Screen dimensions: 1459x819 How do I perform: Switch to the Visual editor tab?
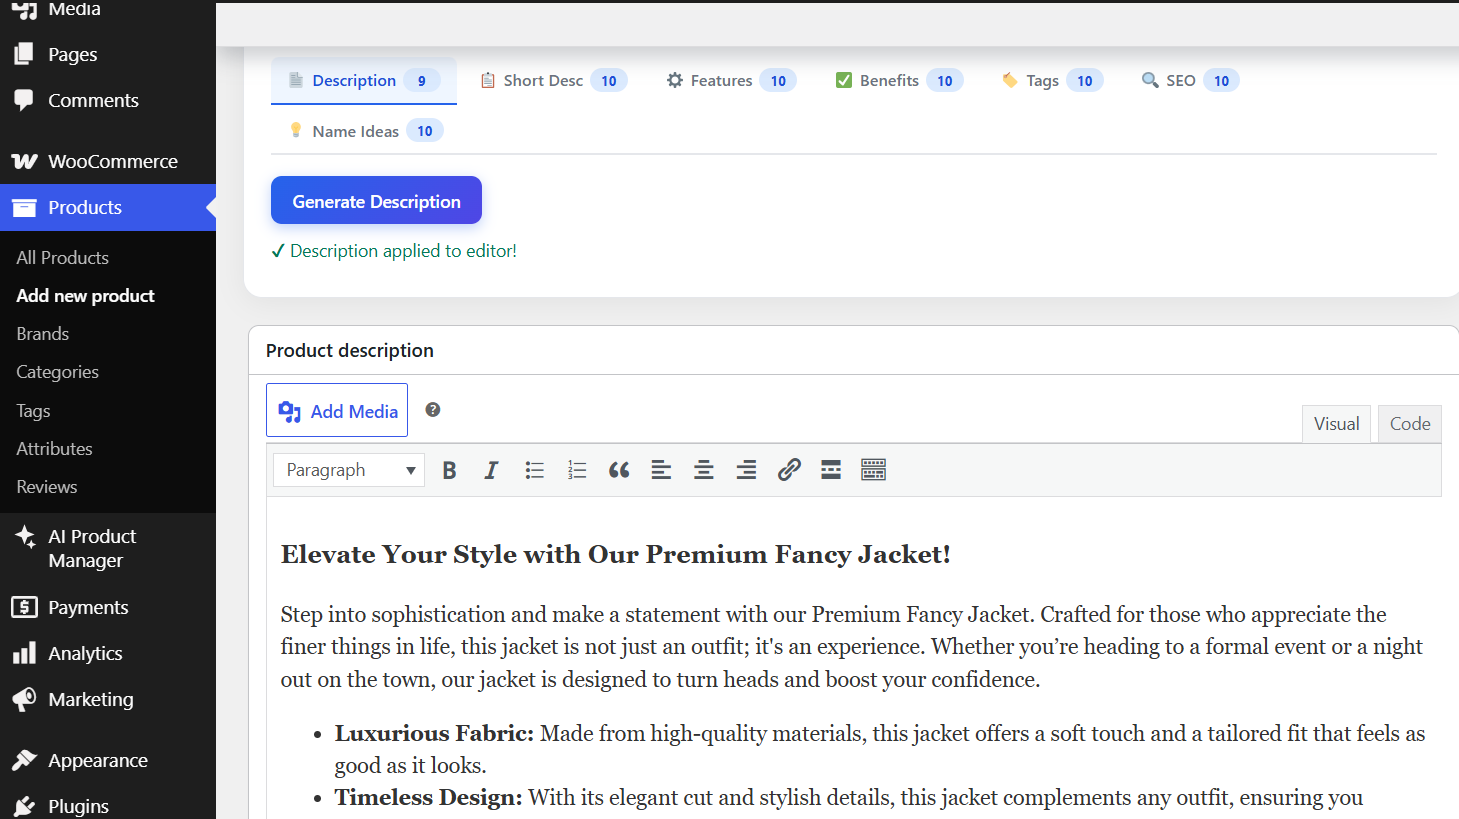[x=1336, y=423]
